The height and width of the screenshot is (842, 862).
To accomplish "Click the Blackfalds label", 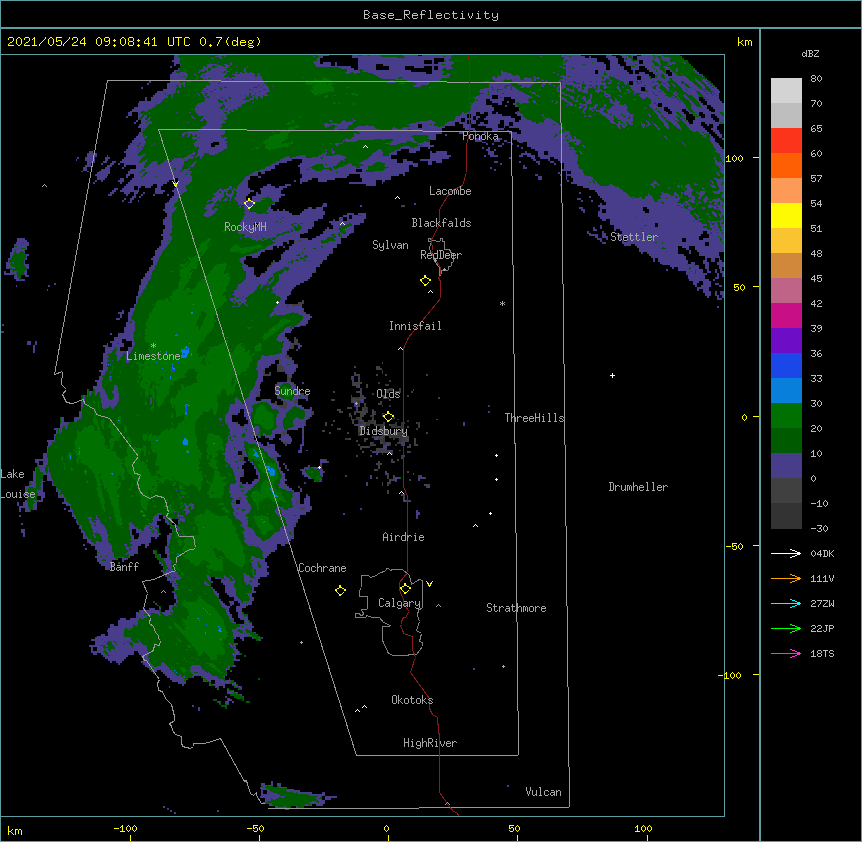I will (441, 223).
